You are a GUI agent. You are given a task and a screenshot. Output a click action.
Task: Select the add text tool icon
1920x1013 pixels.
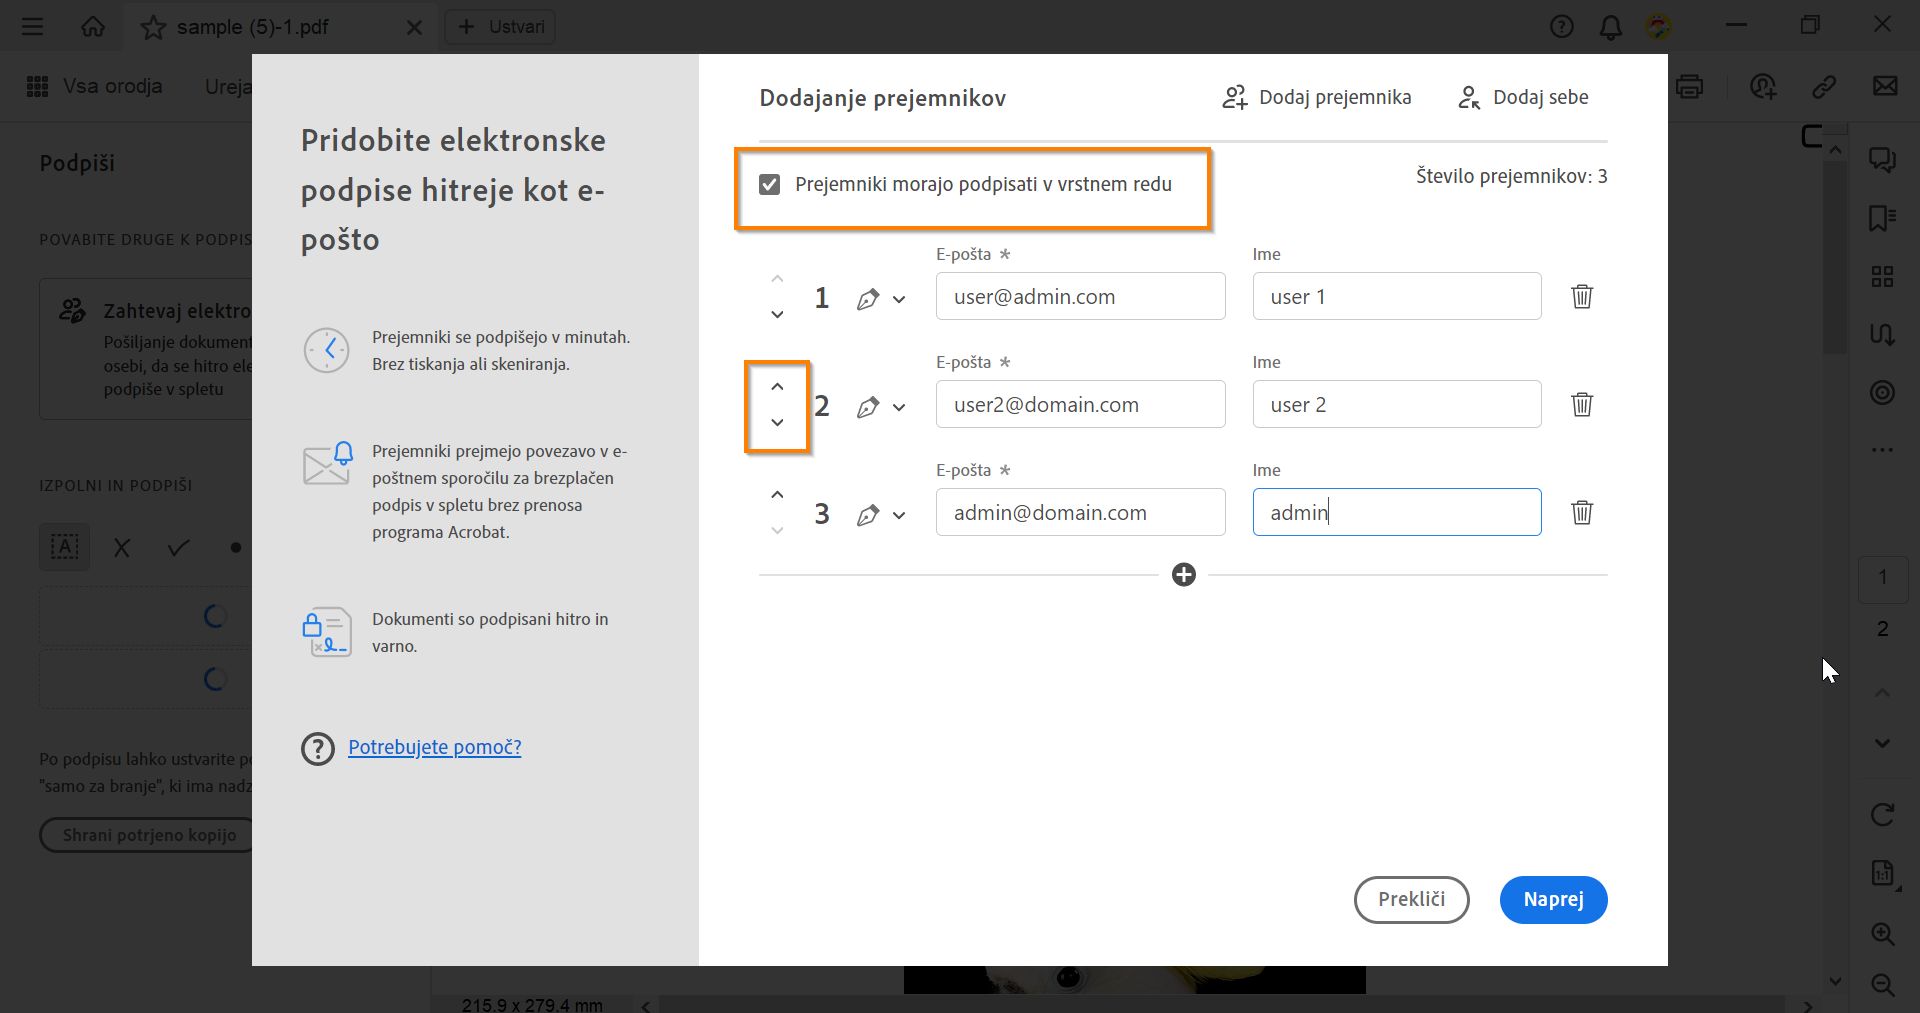pos(65,547)
